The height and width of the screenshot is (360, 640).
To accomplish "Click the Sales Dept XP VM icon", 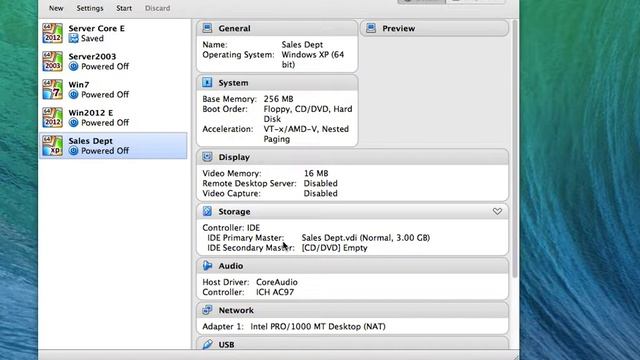I will click(53, 146).
